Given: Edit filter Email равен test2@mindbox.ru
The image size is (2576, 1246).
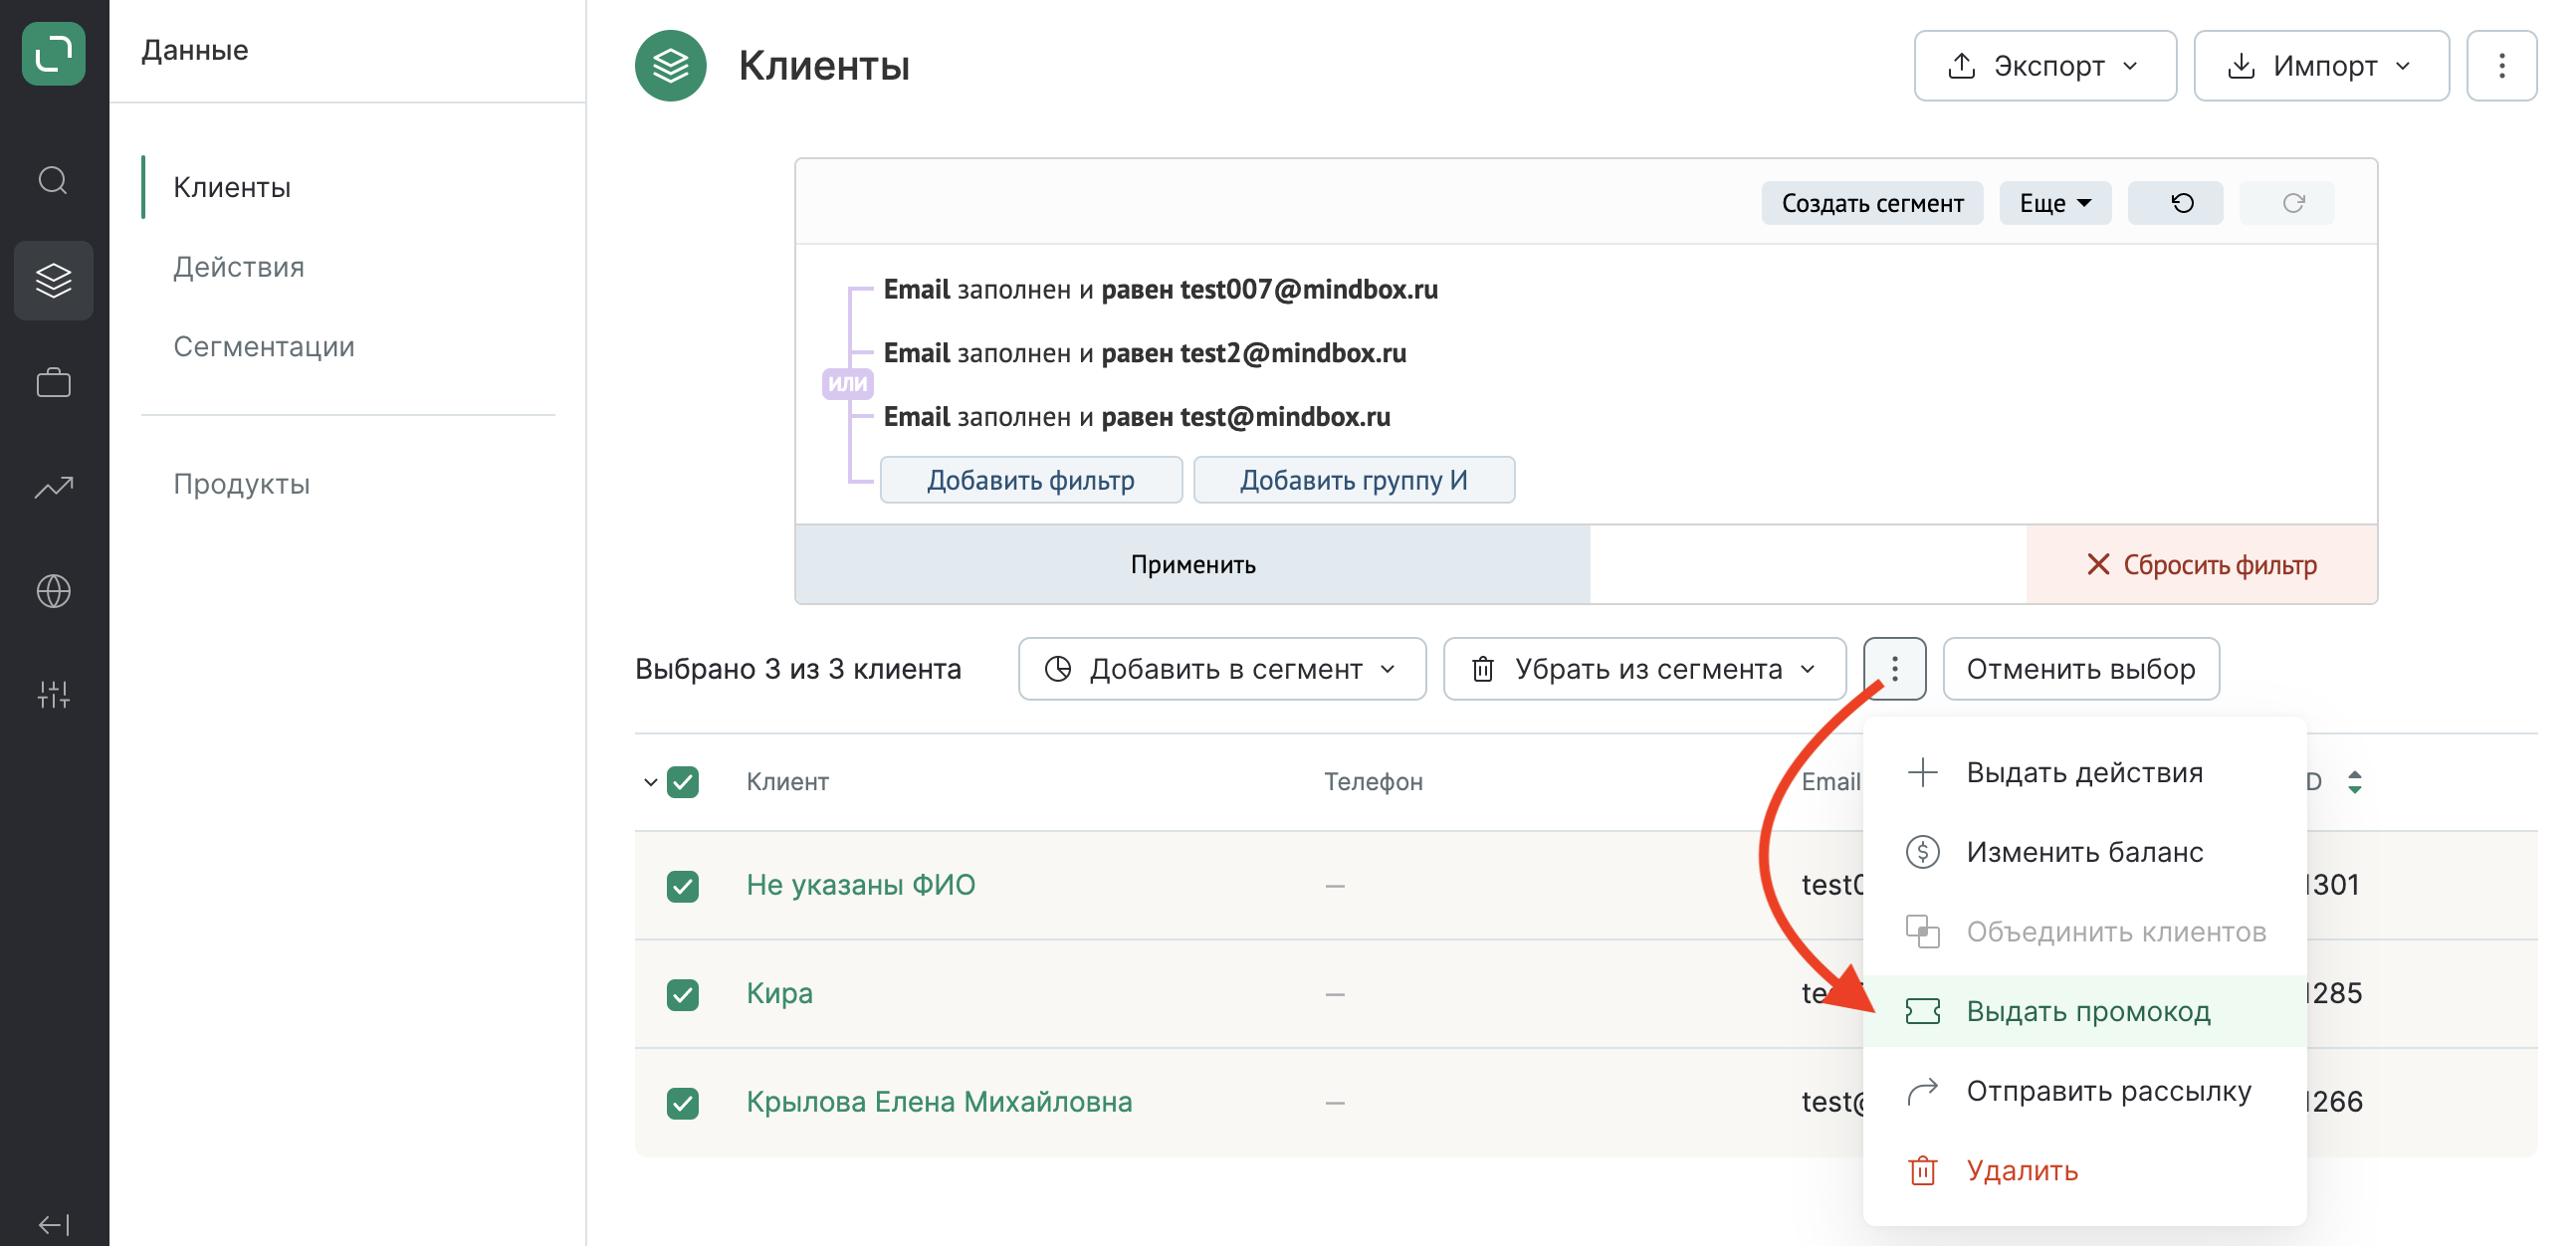Looking at the screenshot, I should click(x=1145, y=353).
